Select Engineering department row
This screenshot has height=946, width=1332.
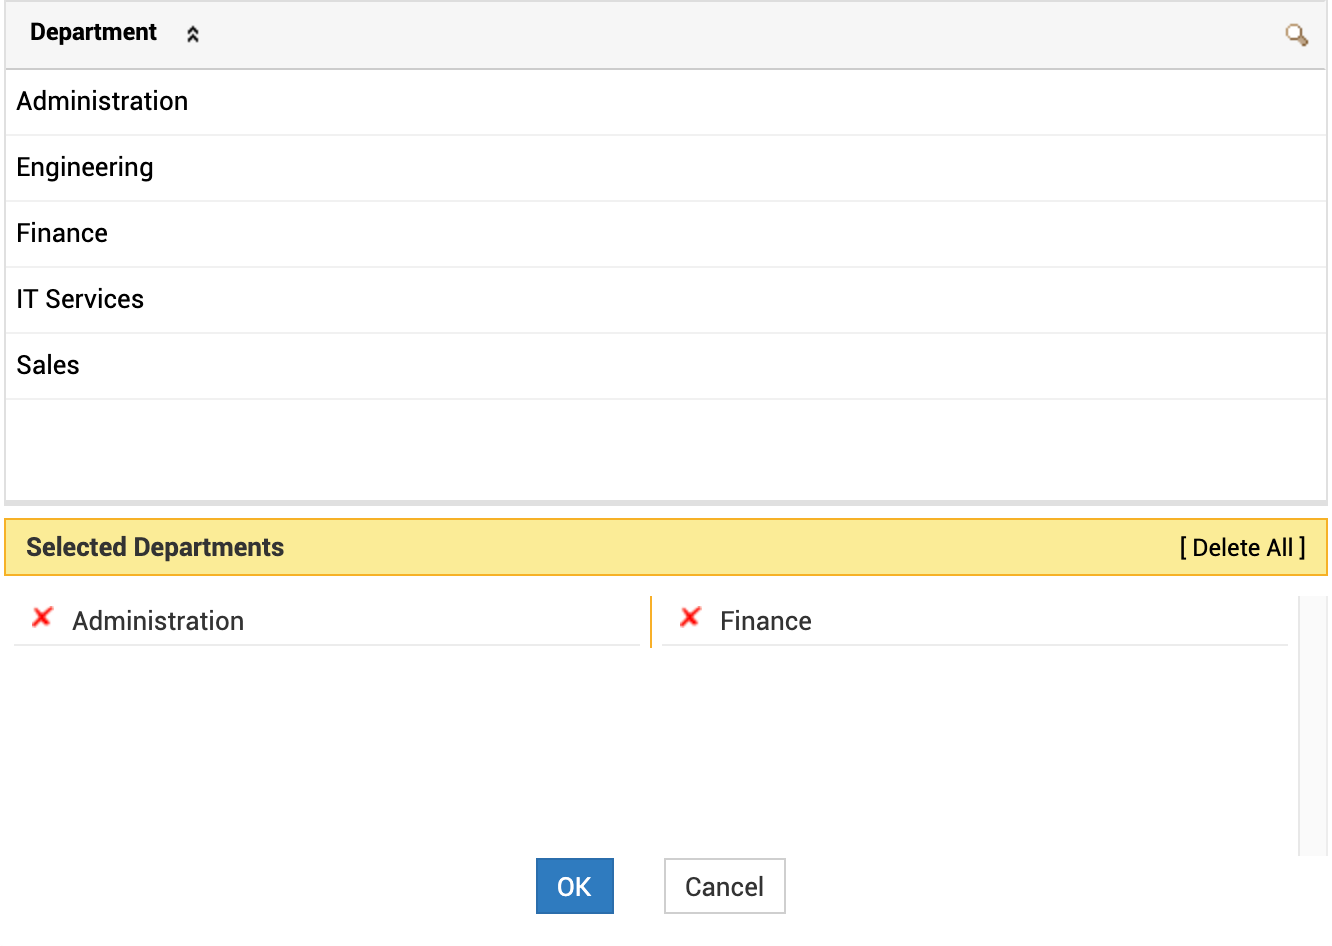click(x=85, y=168)
